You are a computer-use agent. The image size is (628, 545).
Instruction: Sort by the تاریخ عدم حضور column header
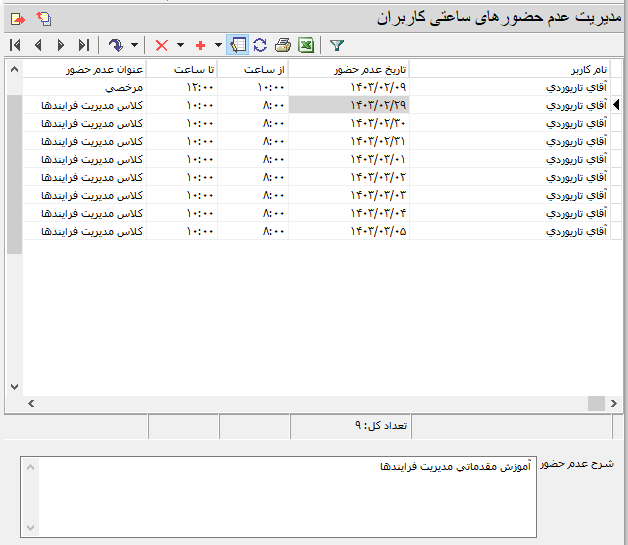[349, 70]
